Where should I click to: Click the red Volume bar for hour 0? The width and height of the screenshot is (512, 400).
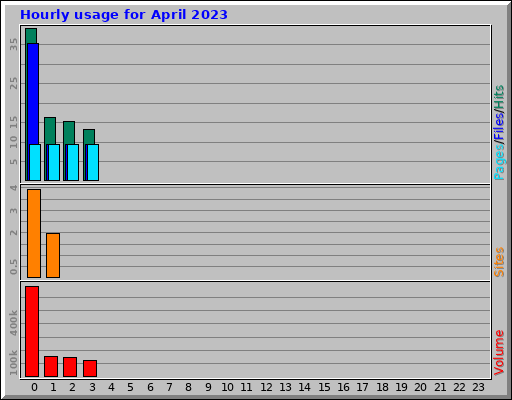[x=32, y=331]
